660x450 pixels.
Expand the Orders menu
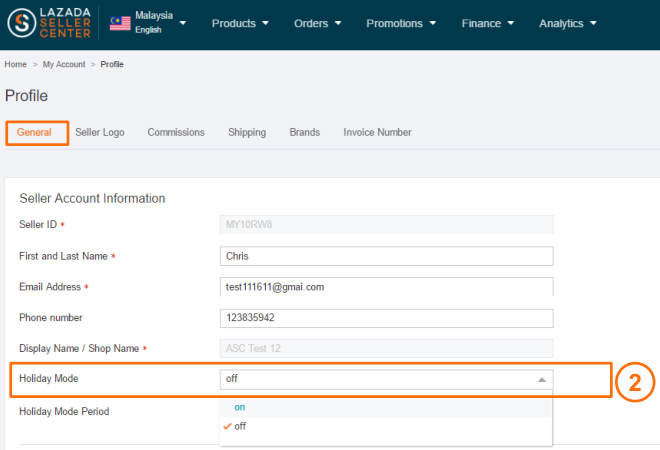(318, 23)
